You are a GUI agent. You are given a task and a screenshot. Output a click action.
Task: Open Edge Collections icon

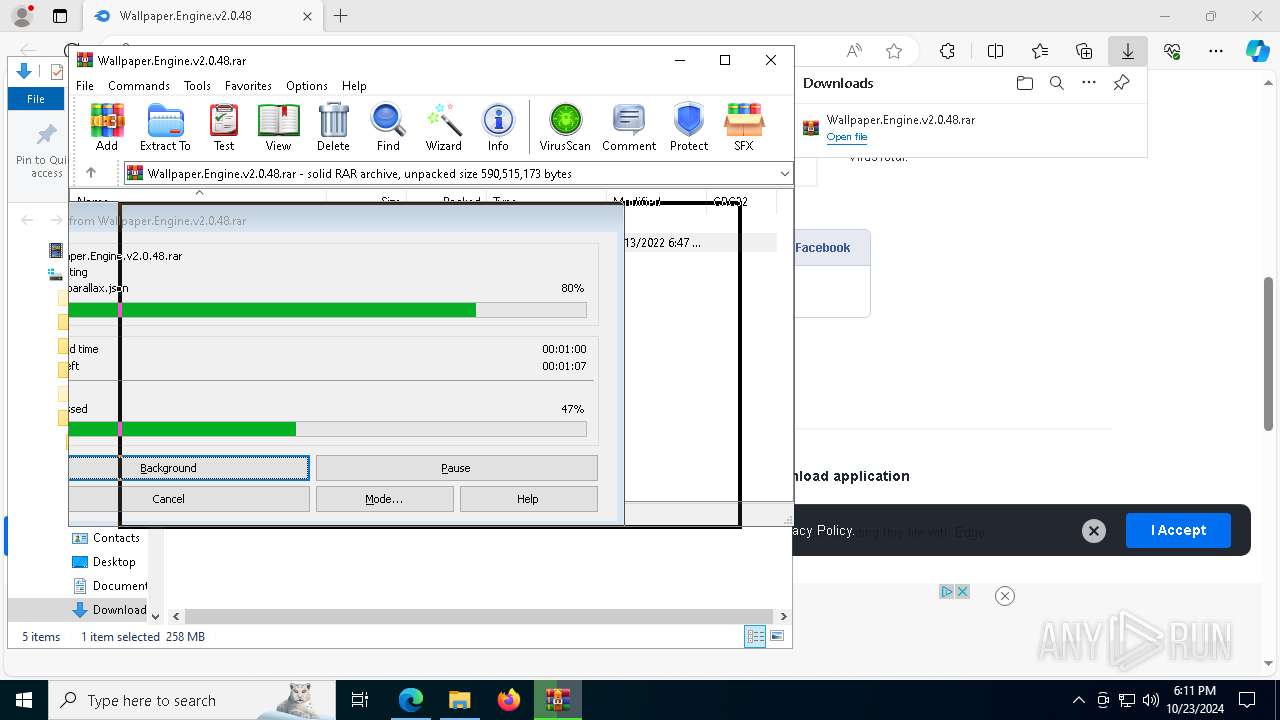1084,51
